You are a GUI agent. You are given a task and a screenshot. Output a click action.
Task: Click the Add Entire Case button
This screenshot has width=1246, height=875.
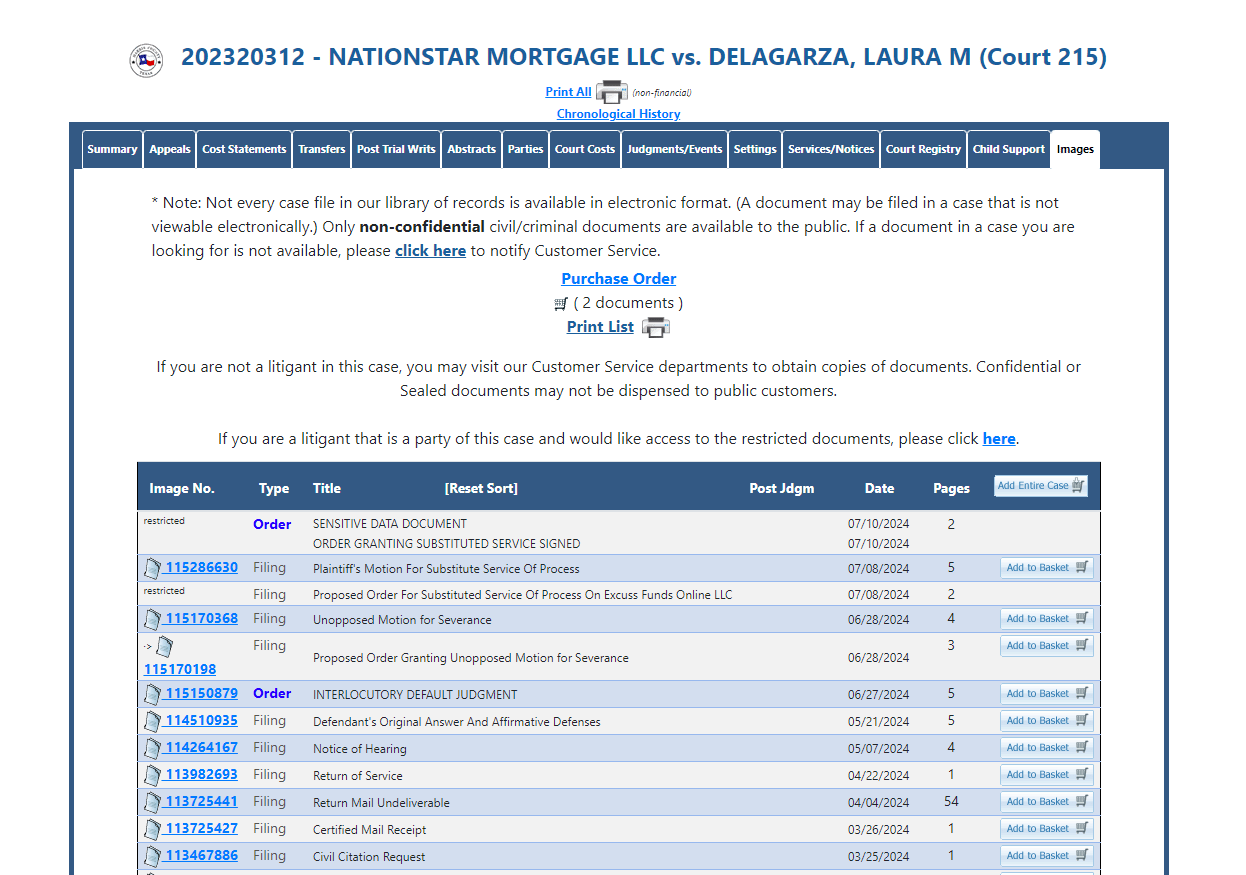(x=1041, y=486)
